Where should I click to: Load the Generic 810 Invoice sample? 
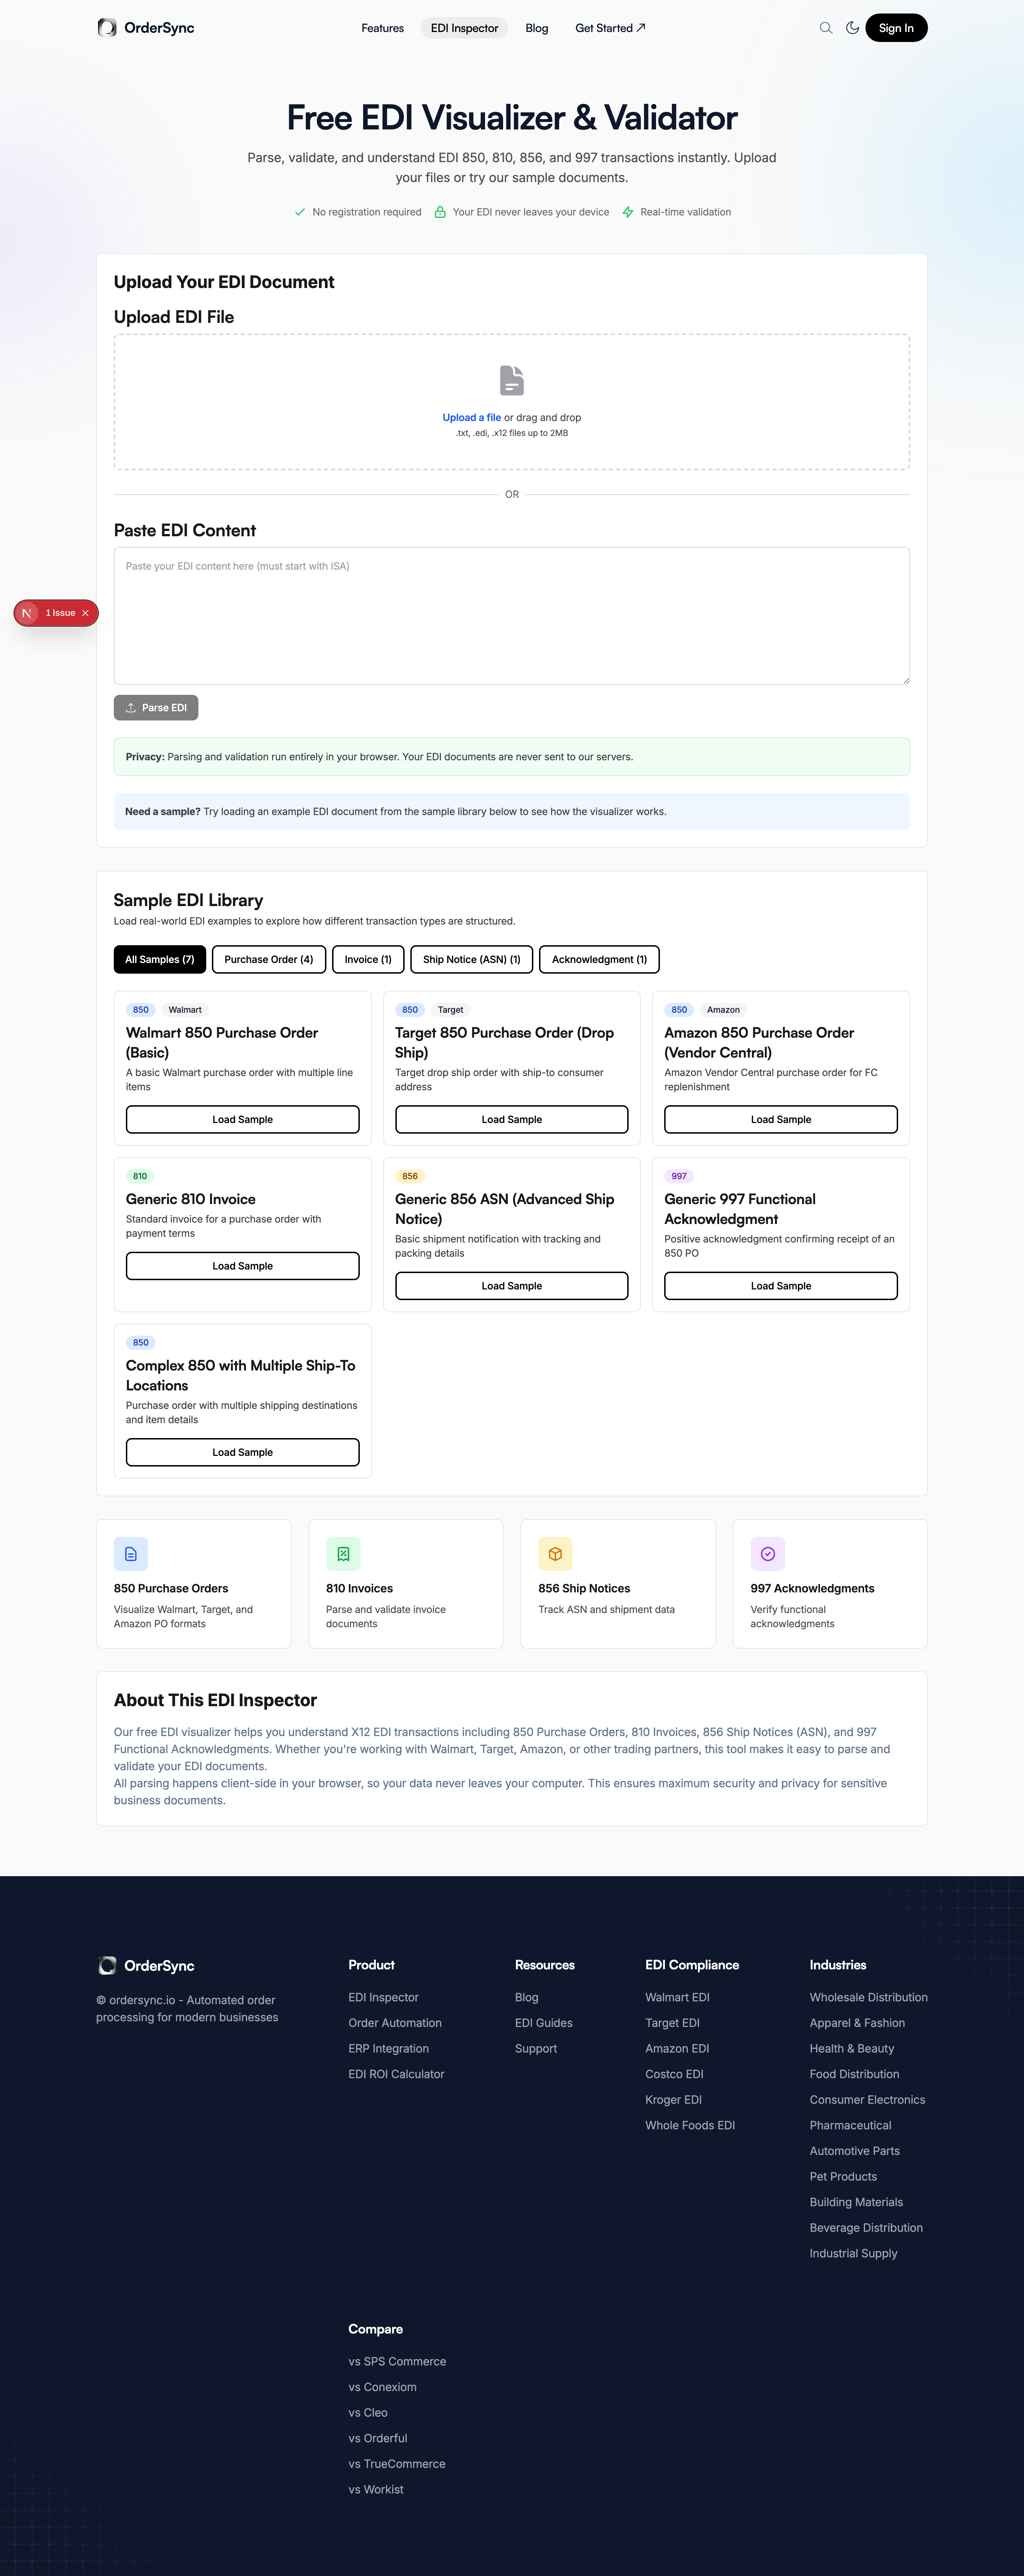click(243, 1266)
